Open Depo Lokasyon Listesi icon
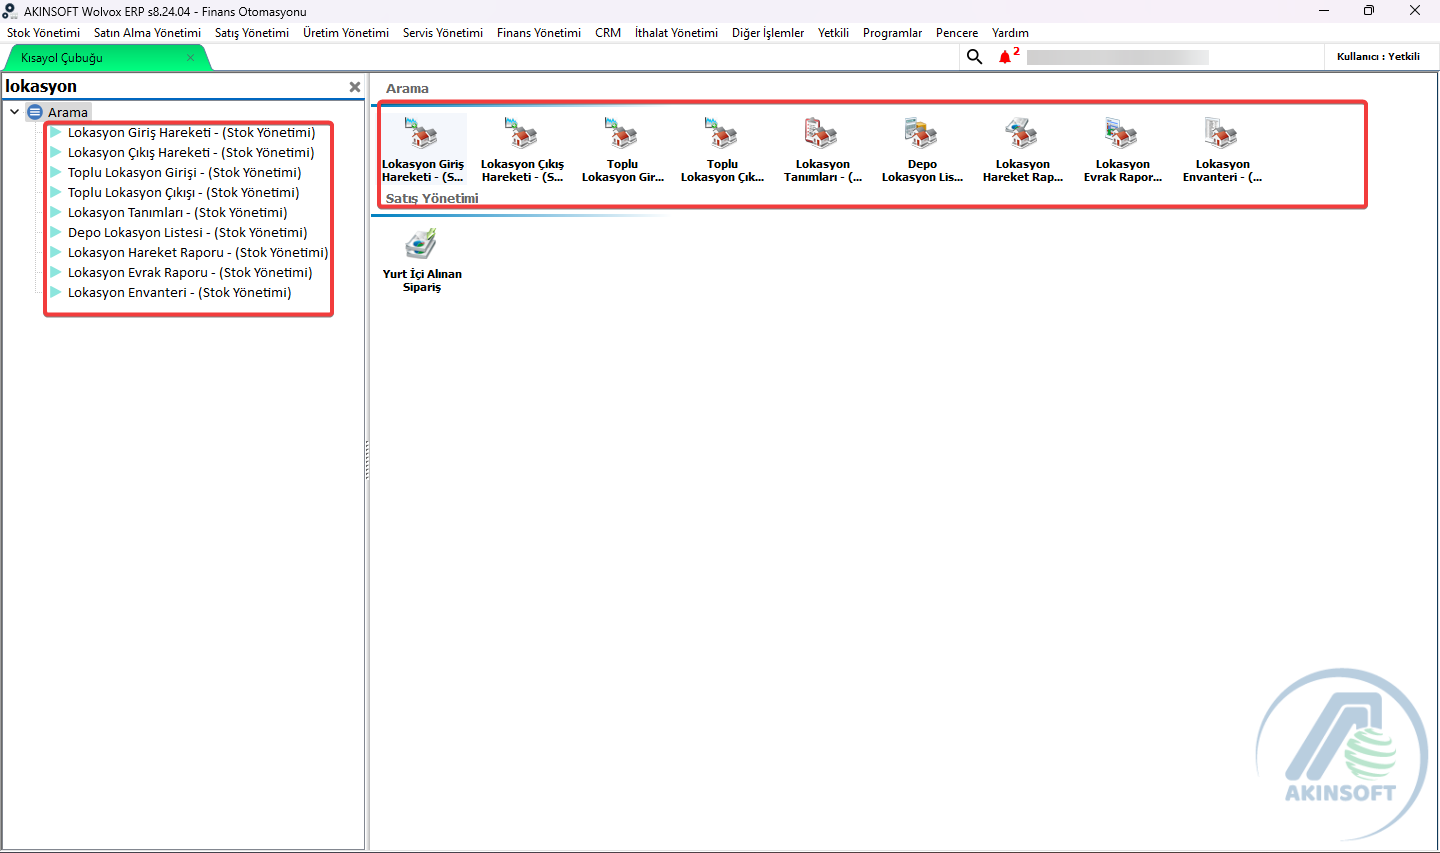Image resolution: width=1440 pixels, height=853 pixels. coord(922,149)
